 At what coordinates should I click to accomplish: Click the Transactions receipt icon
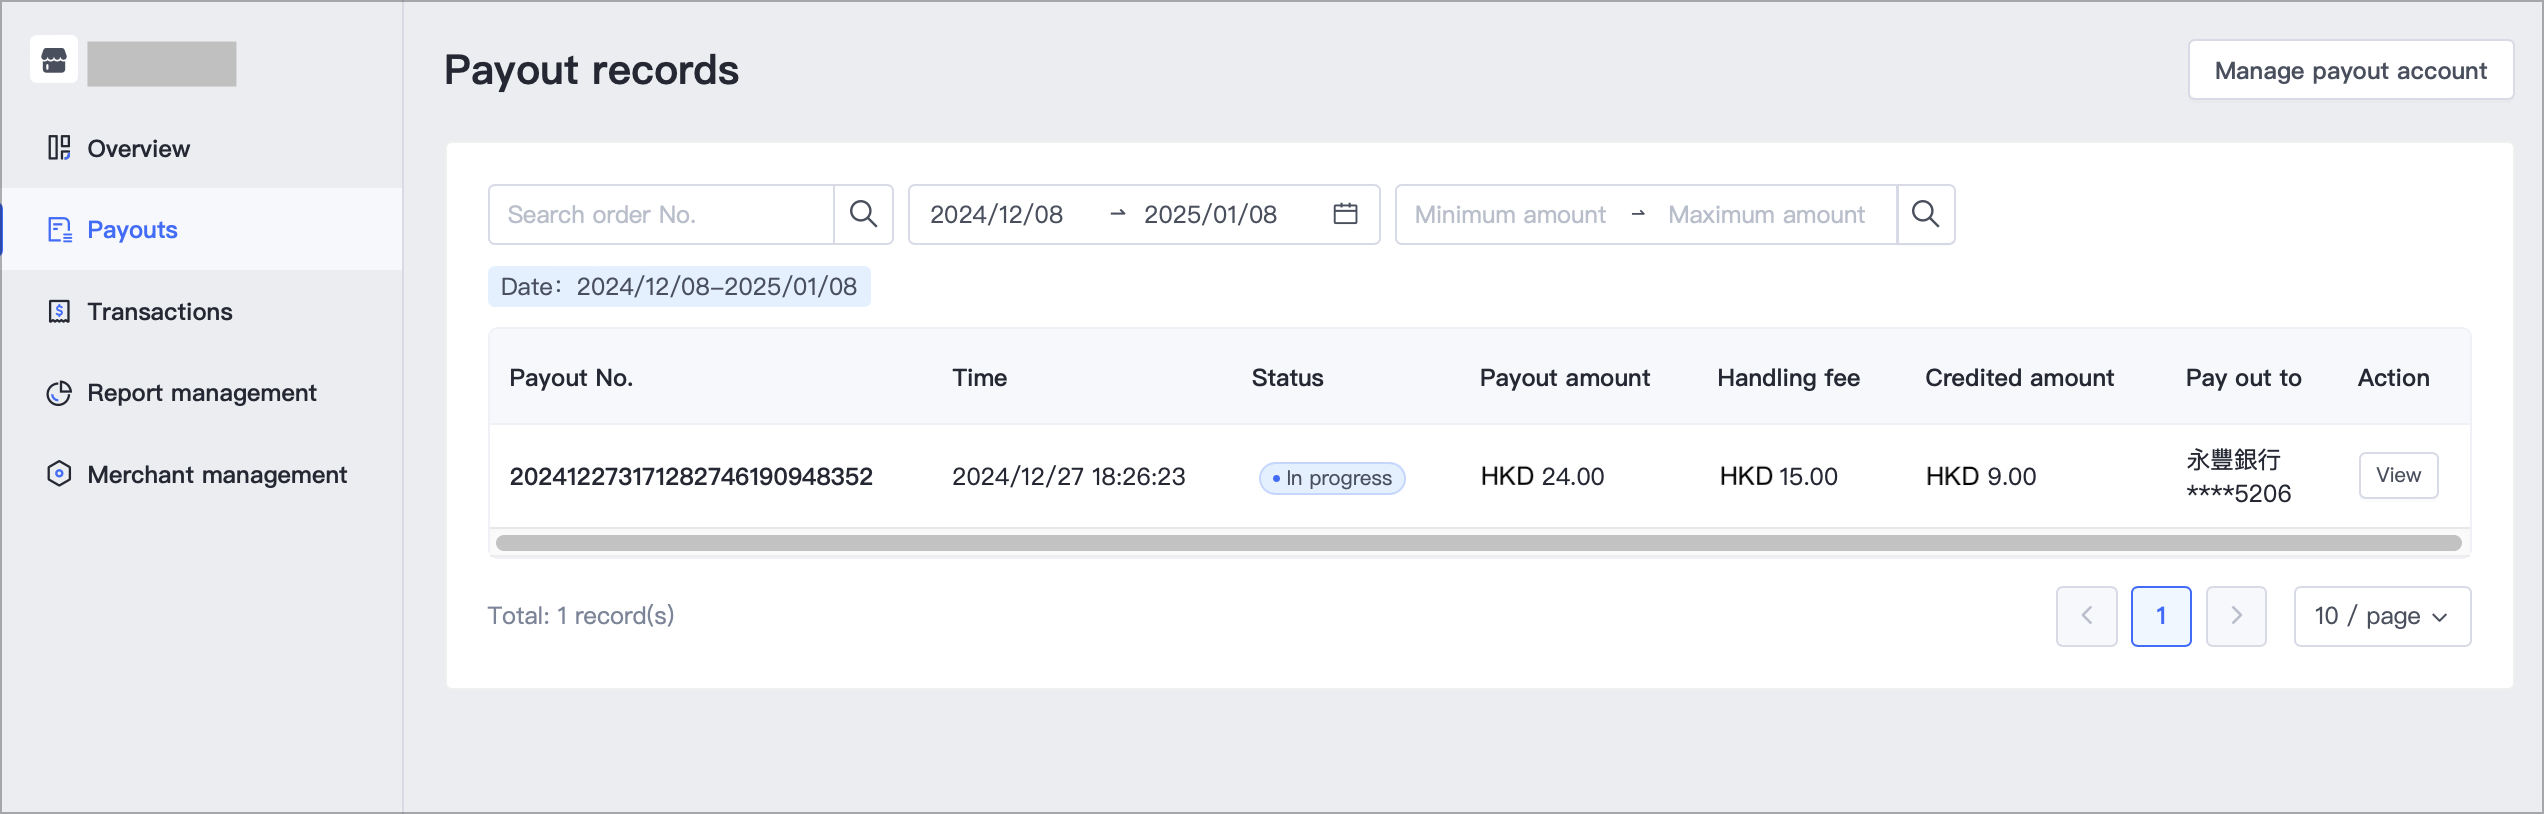point(59,312)
